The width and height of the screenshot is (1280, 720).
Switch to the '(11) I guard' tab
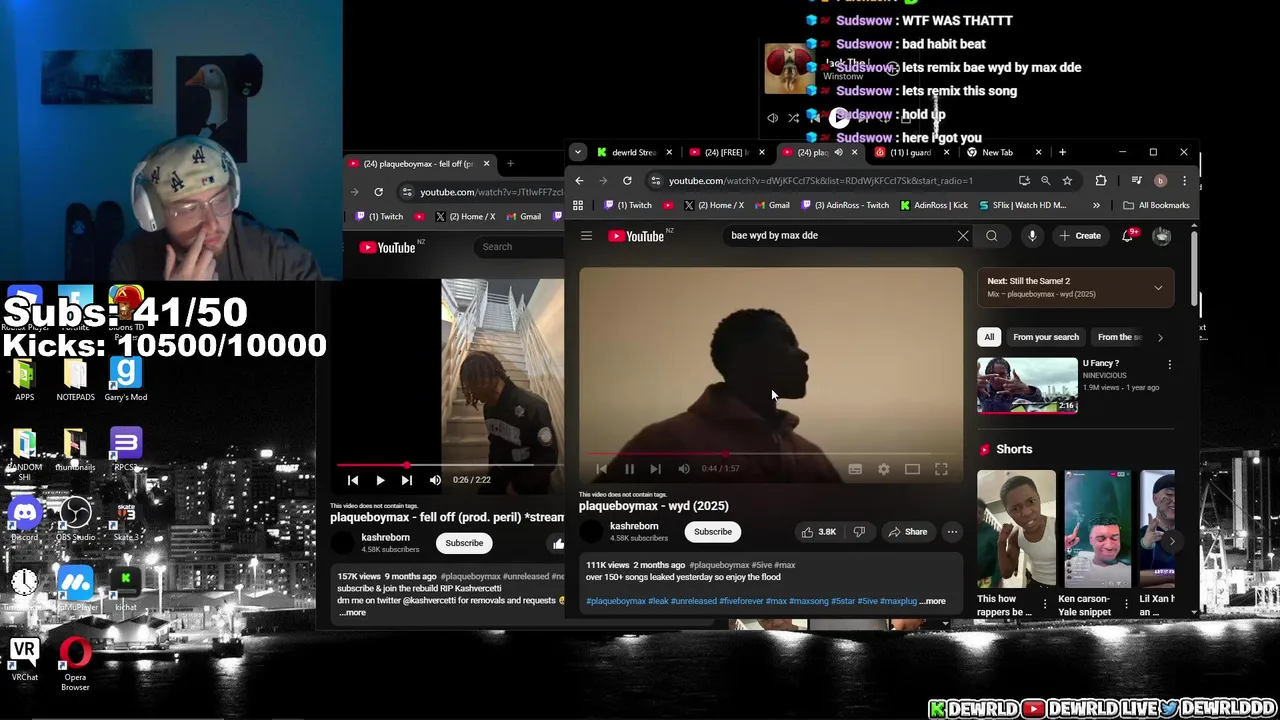tap(909, 153)
